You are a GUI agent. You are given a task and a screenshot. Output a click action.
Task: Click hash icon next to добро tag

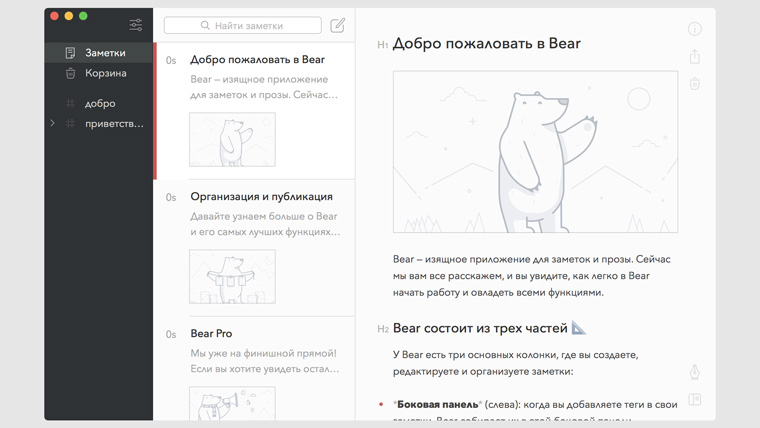(70, 103)
